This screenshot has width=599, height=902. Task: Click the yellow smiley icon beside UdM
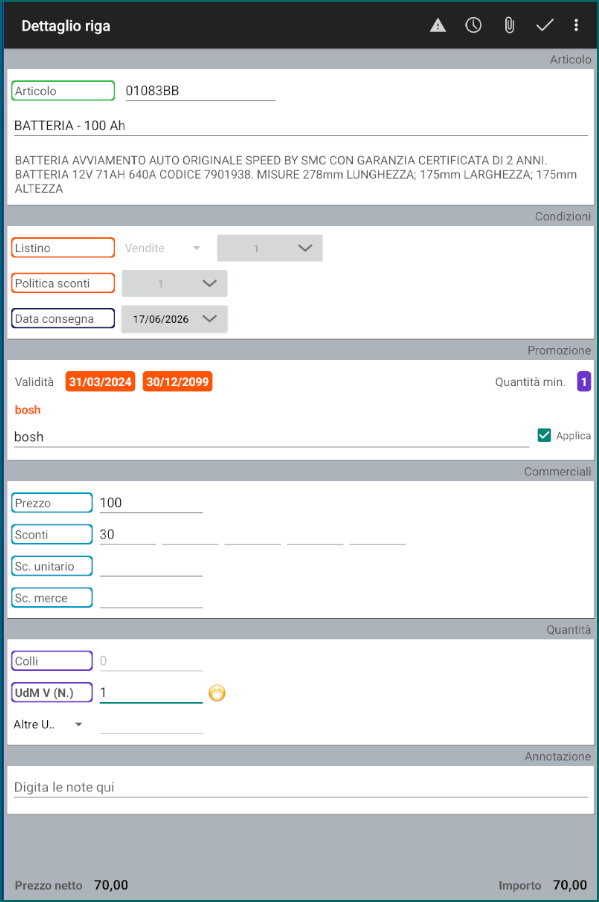click(x=217, y=693)
